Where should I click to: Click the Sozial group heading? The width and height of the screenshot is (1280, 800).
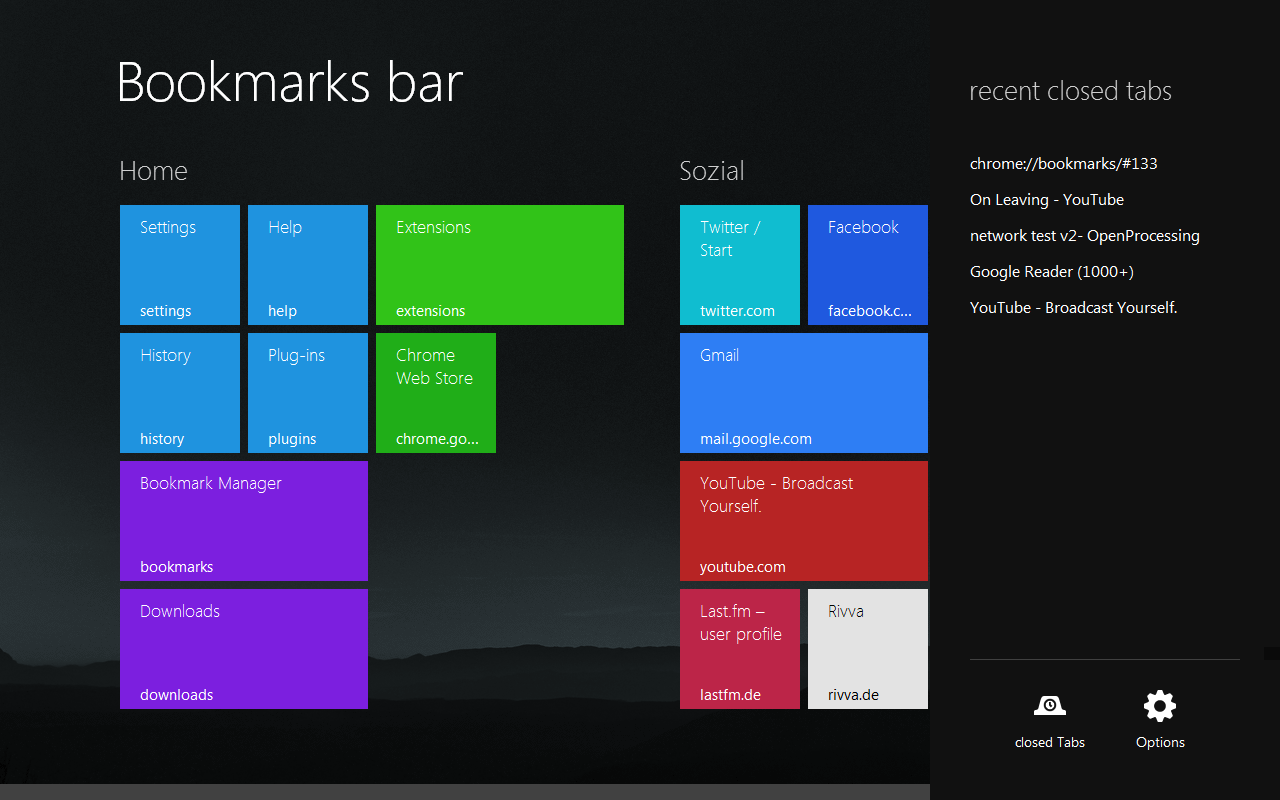pyautogui.click(x=712, y=171)
